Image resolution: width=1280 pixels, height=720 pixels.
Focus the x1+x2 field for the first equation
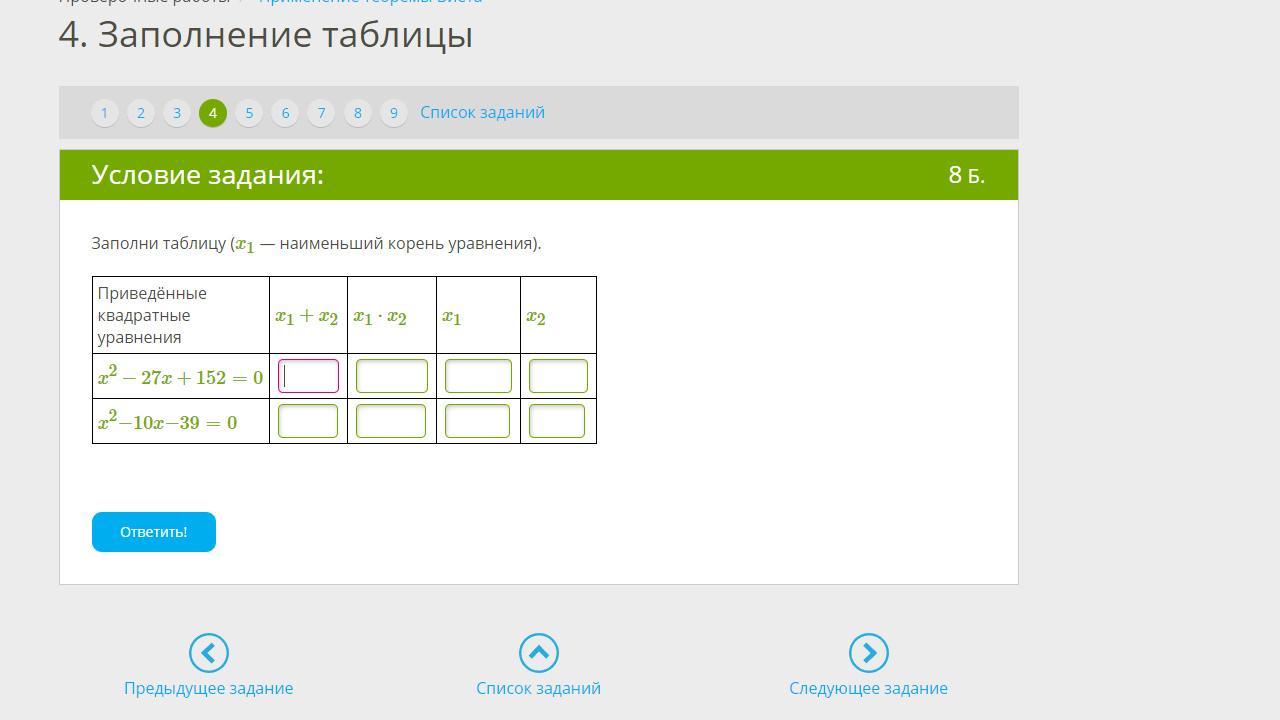pyautogui.click(x=308, y=376)
